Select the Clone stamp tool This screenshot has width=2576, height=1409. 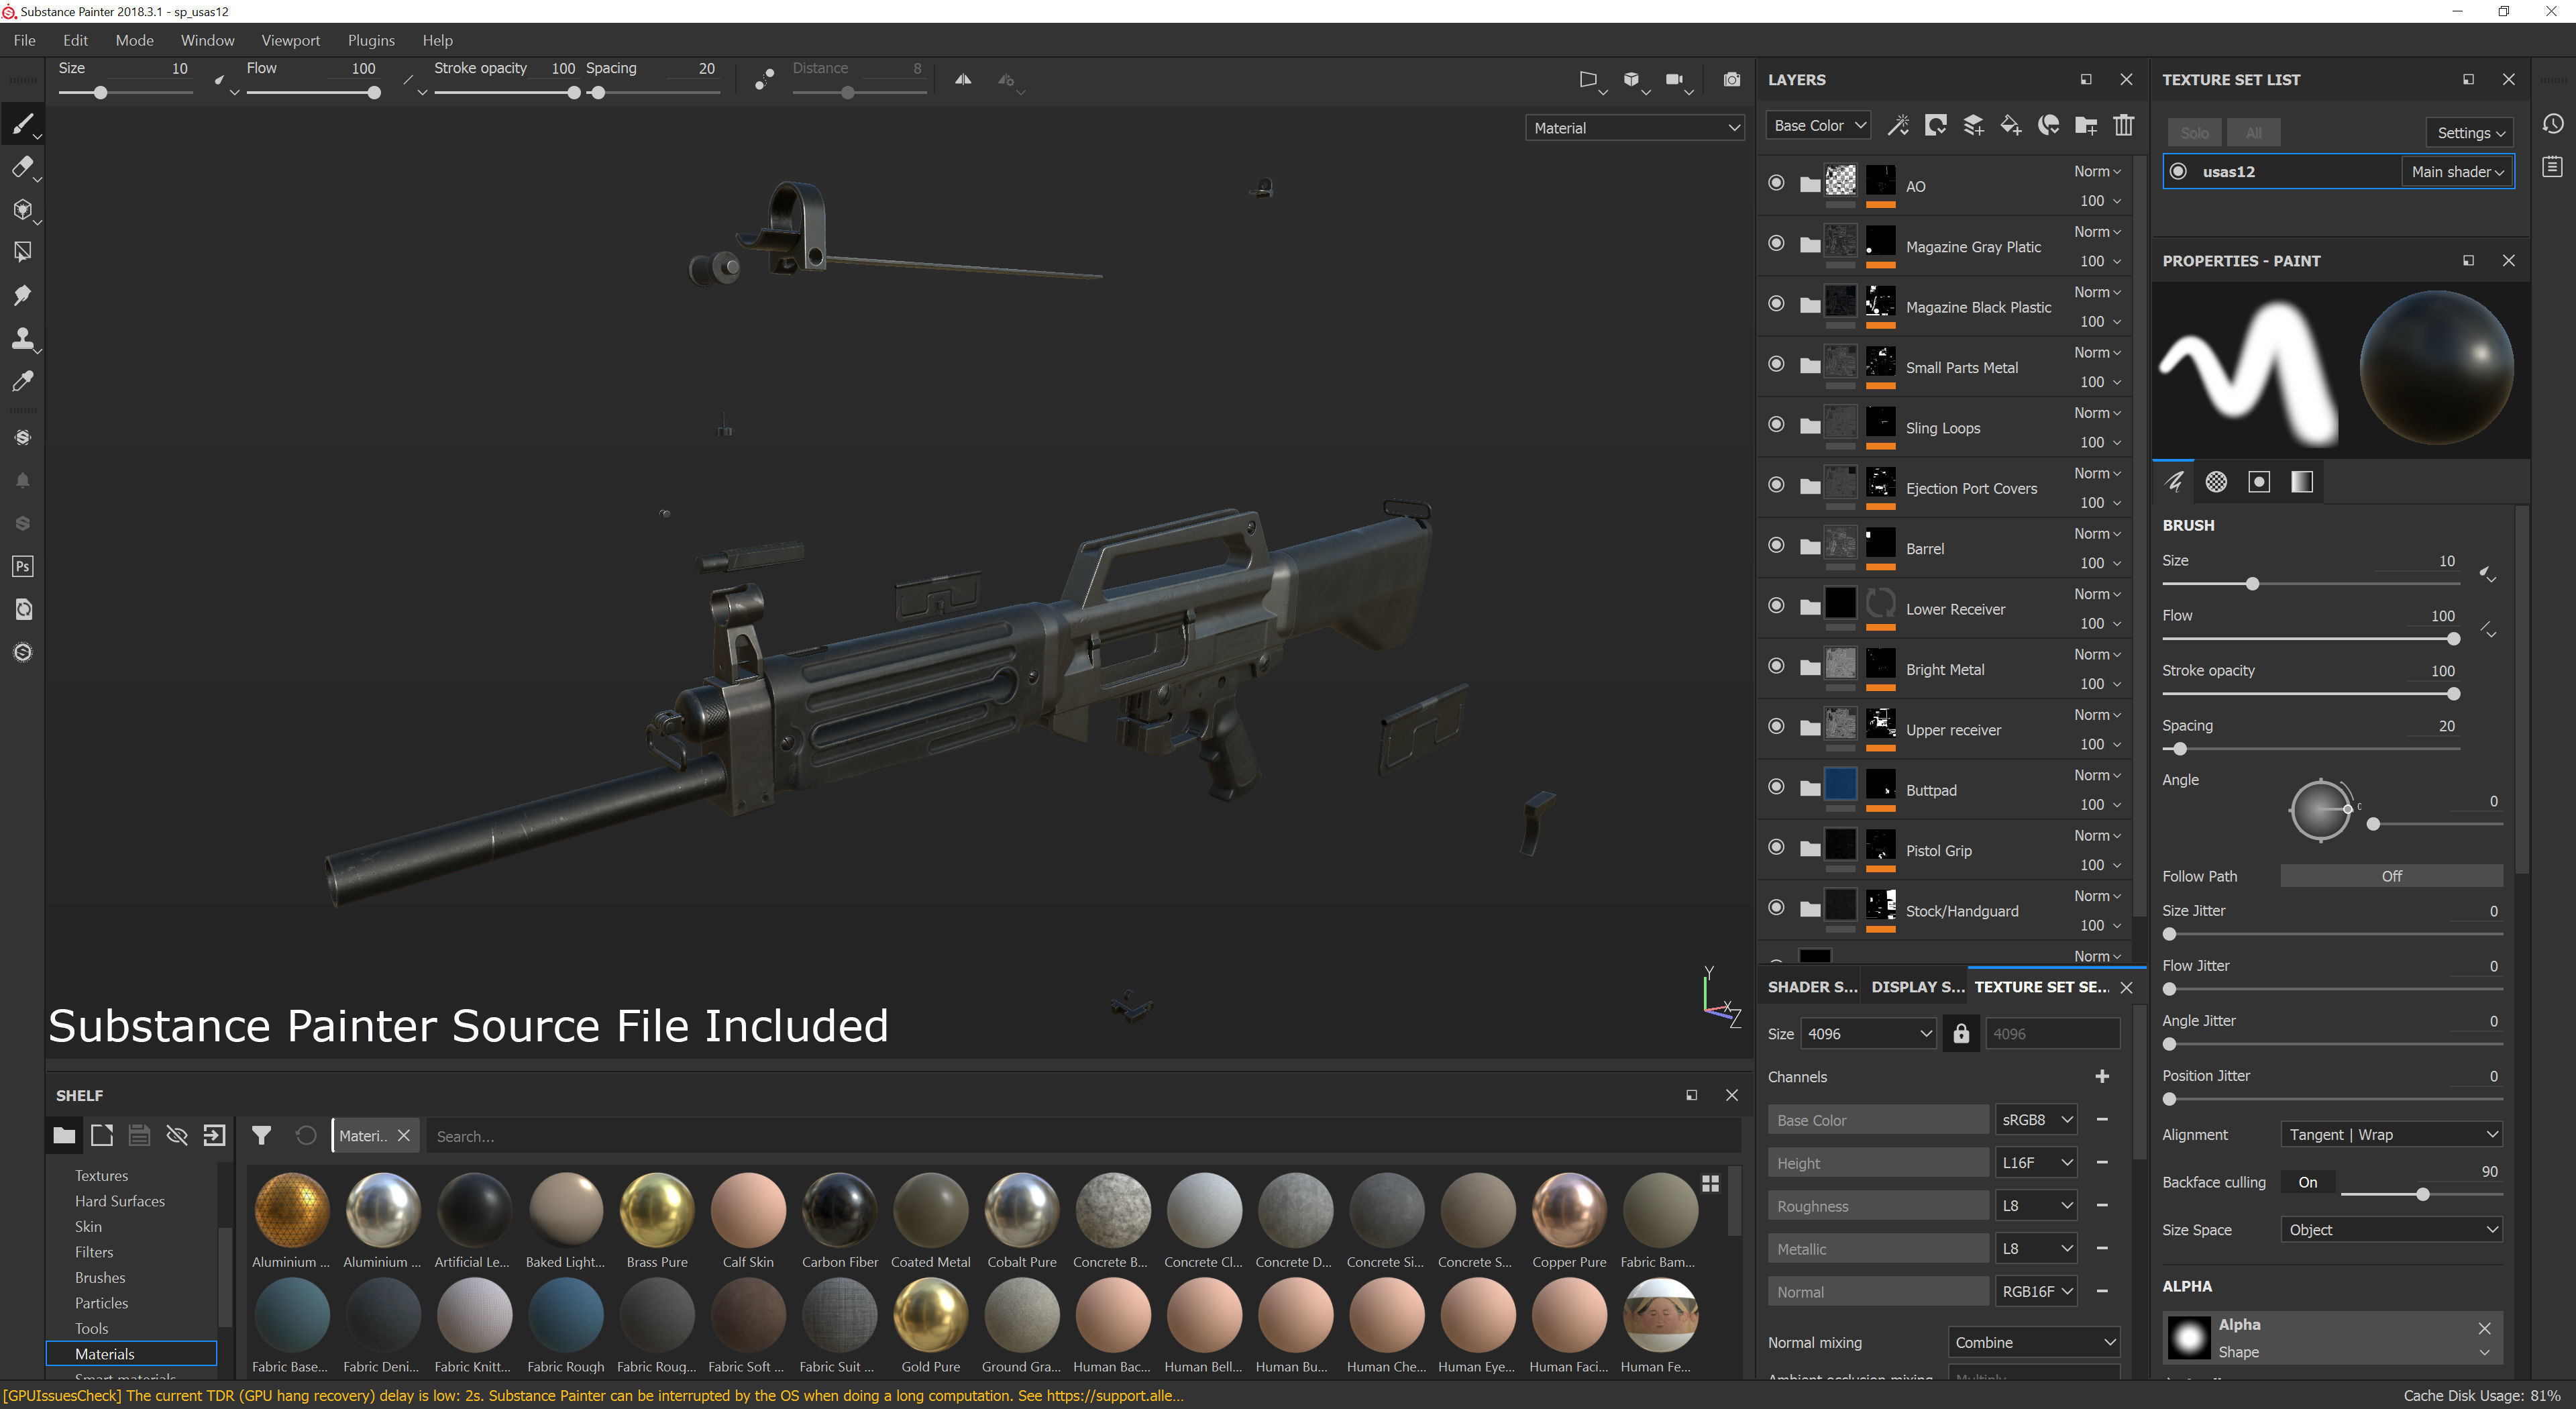pyautogui.click(x=22, y=338)
